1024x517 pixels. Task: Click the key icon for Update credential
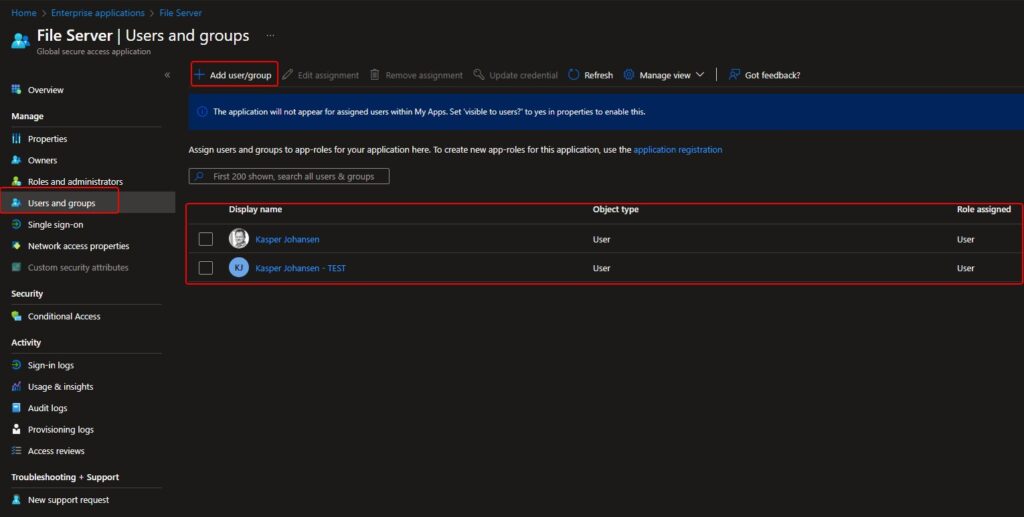pos(479,75)
